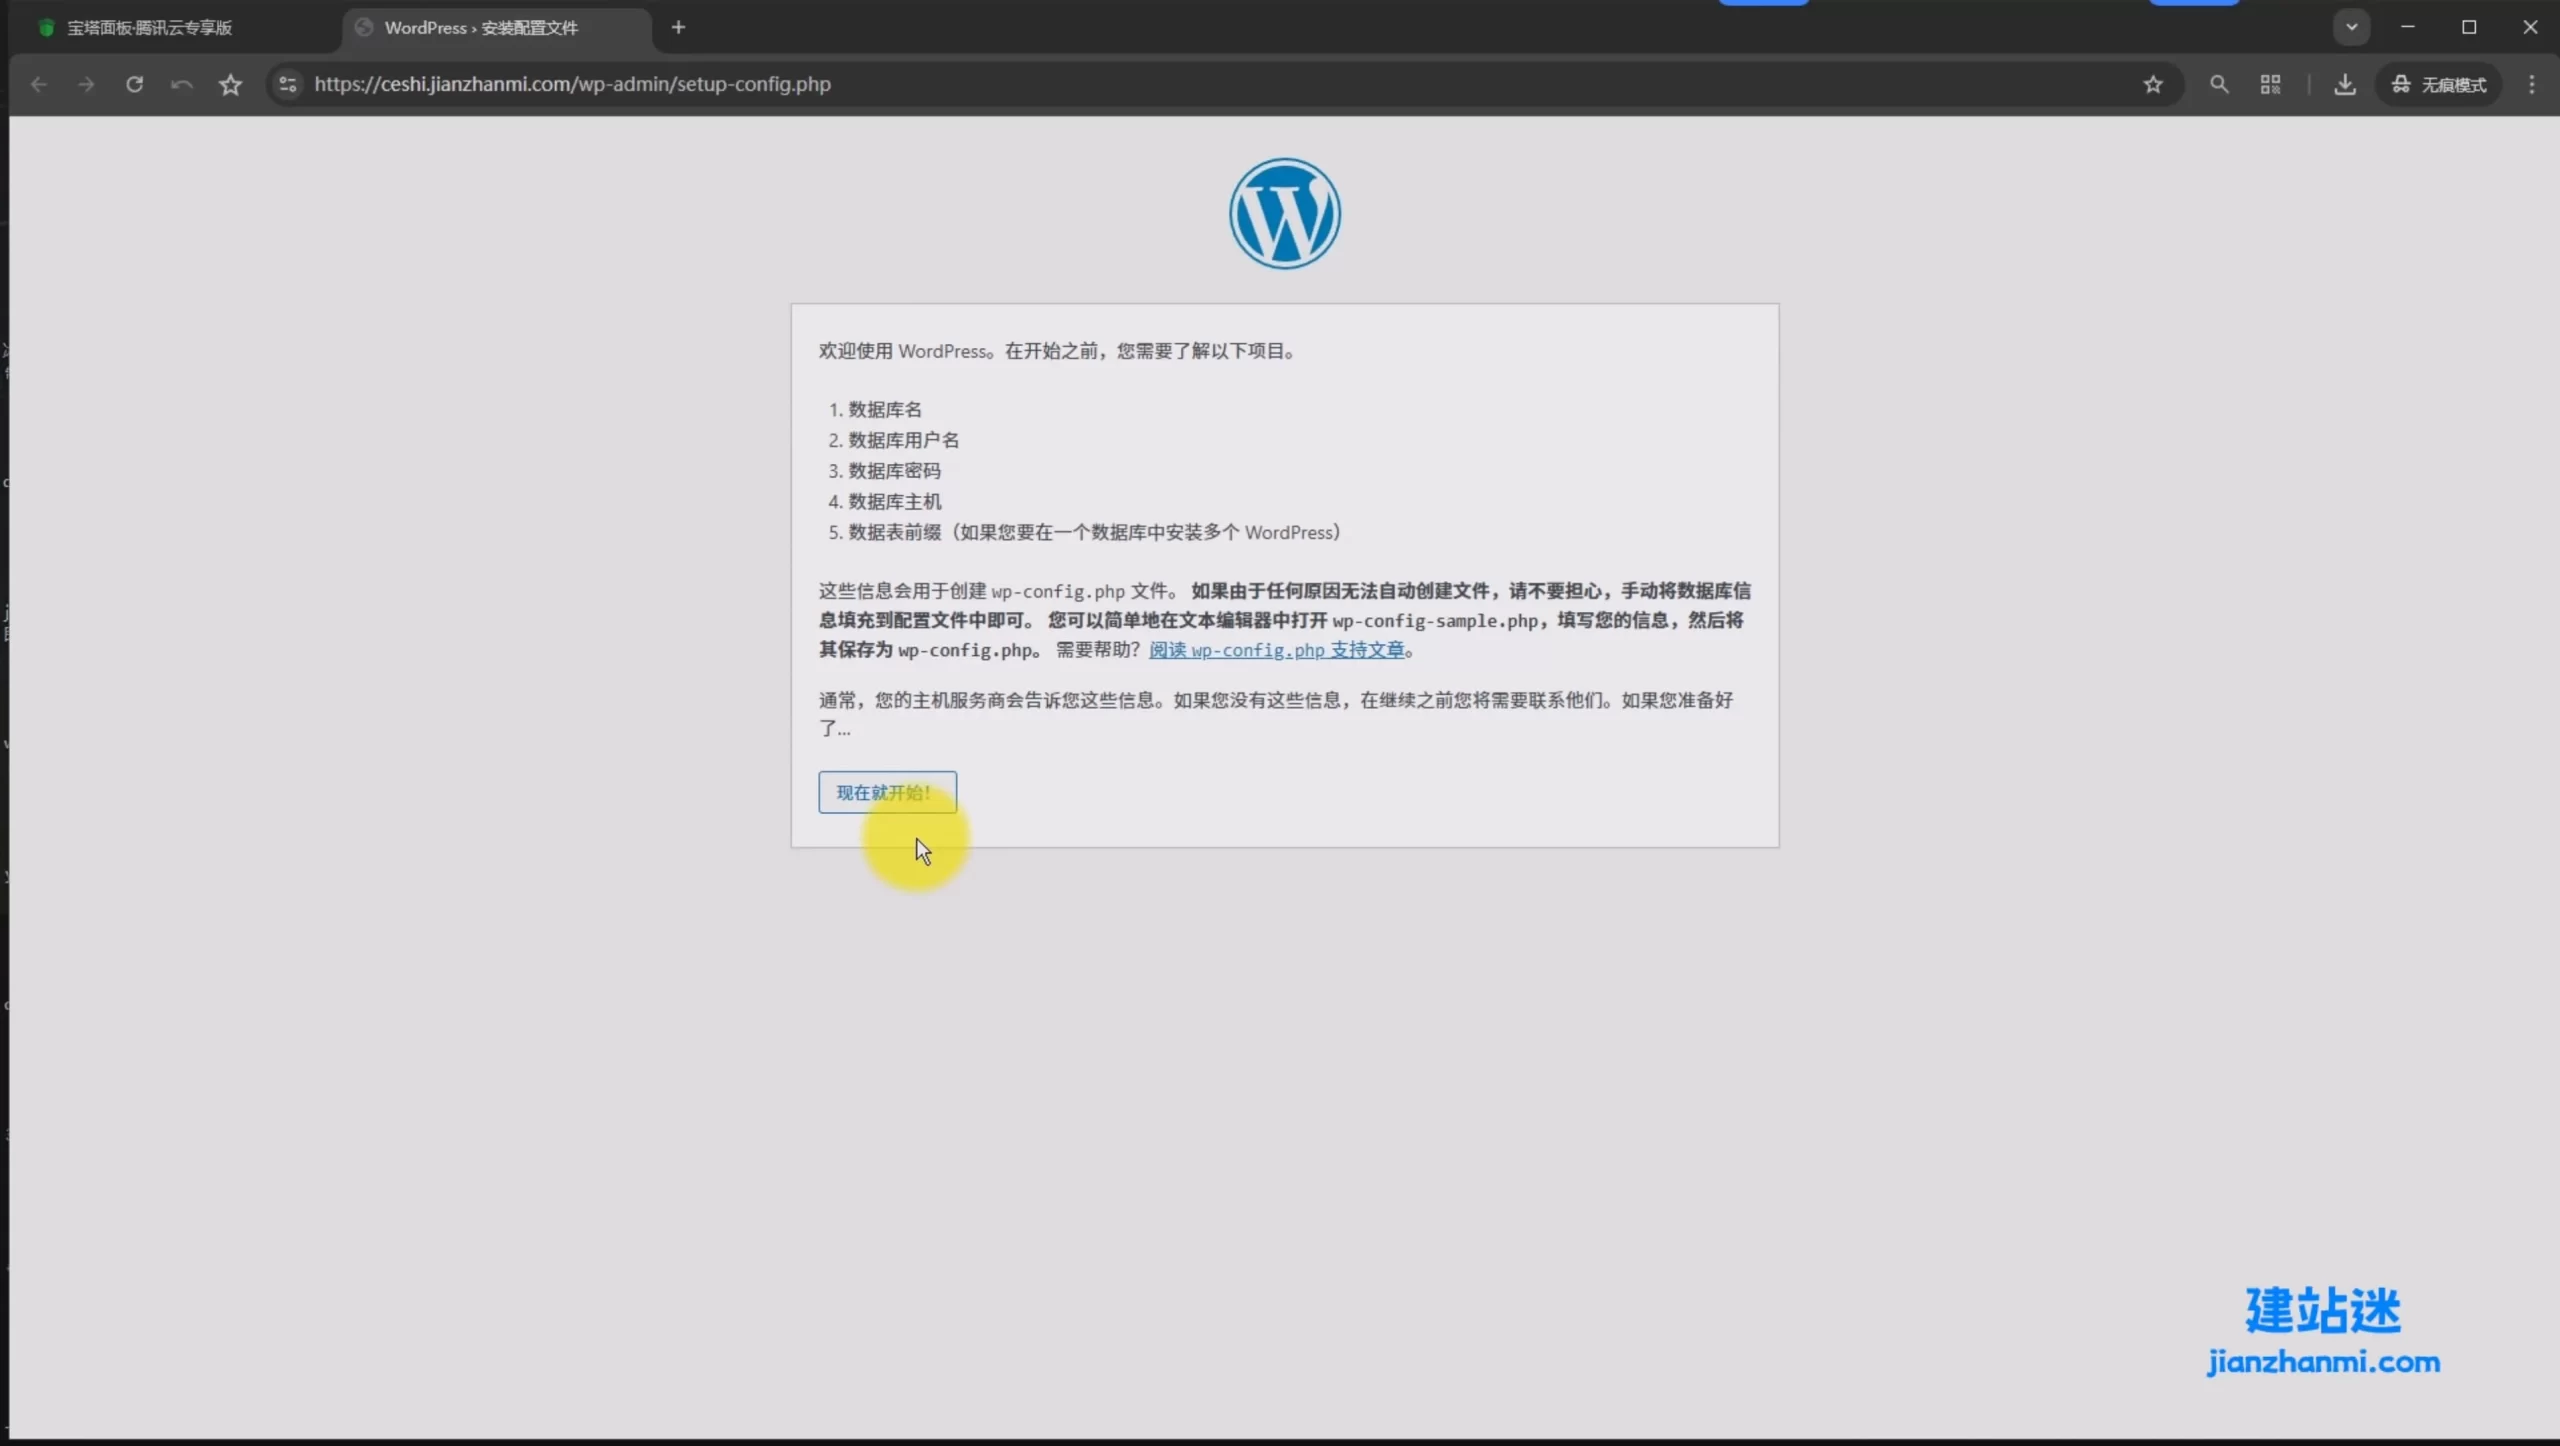Click the 现在就开始! button
The image size is (2560, 1446).
coord(886,792)
